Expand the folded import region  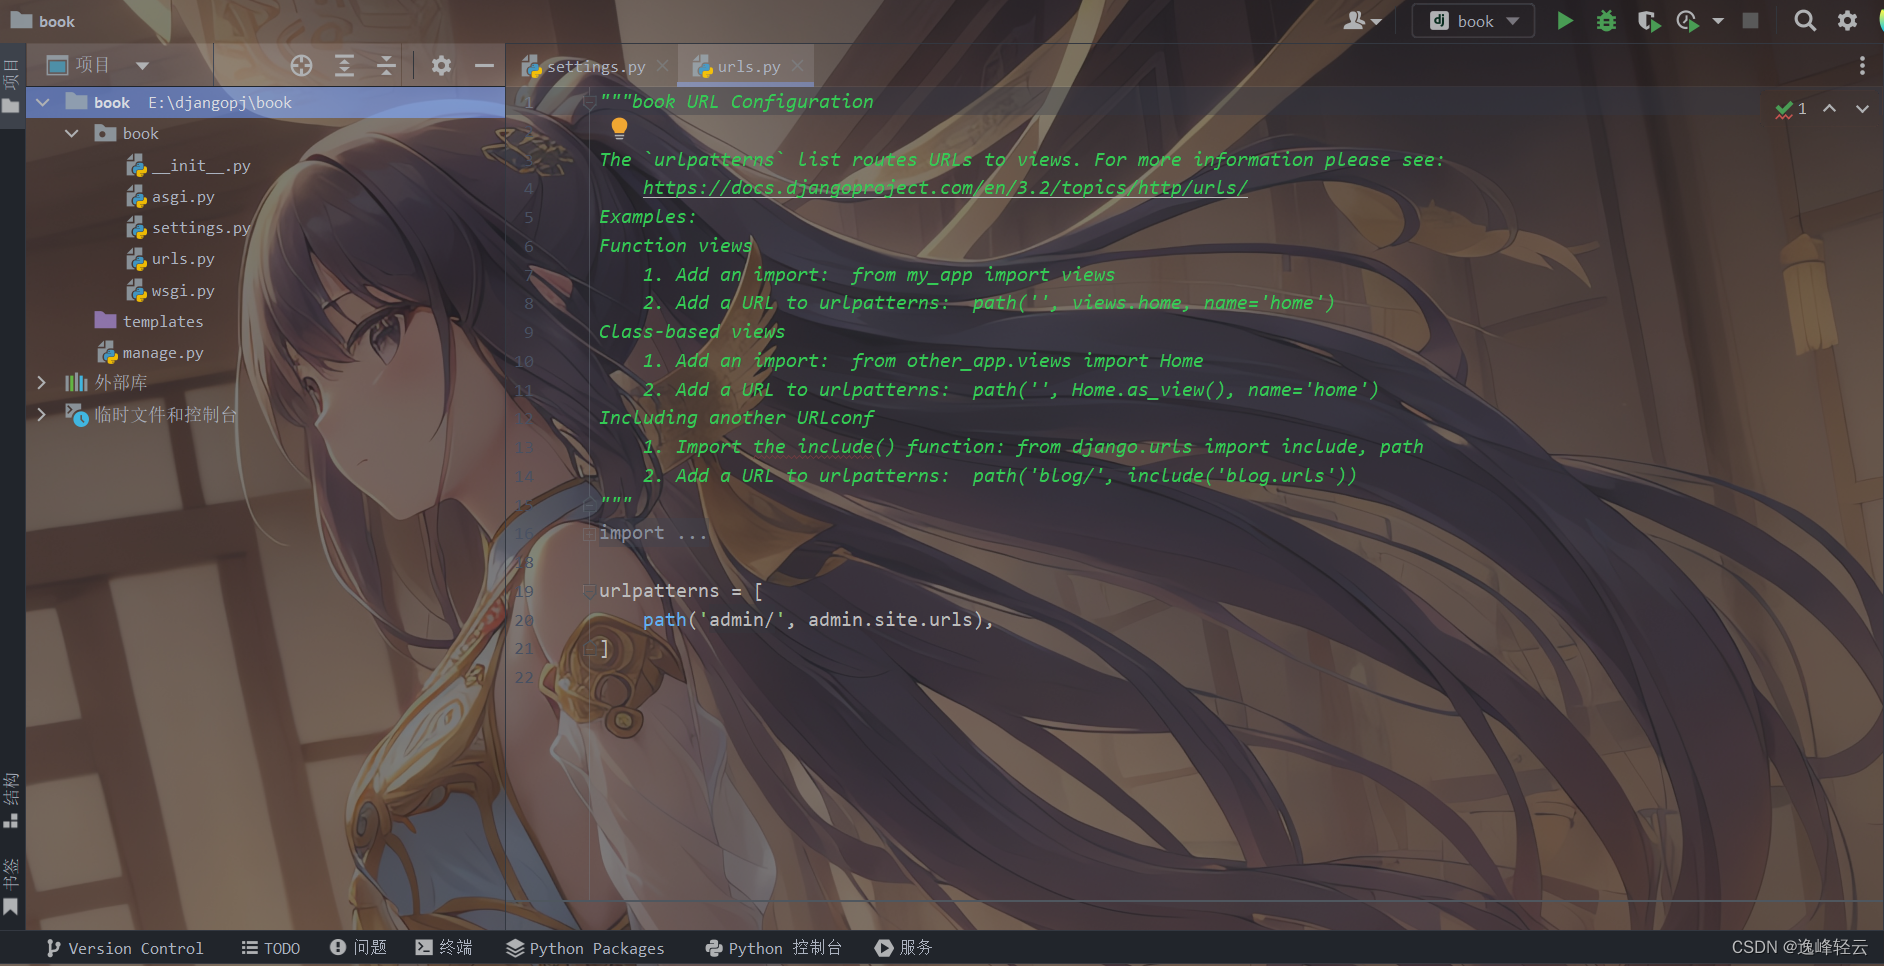tap(589, 533)
